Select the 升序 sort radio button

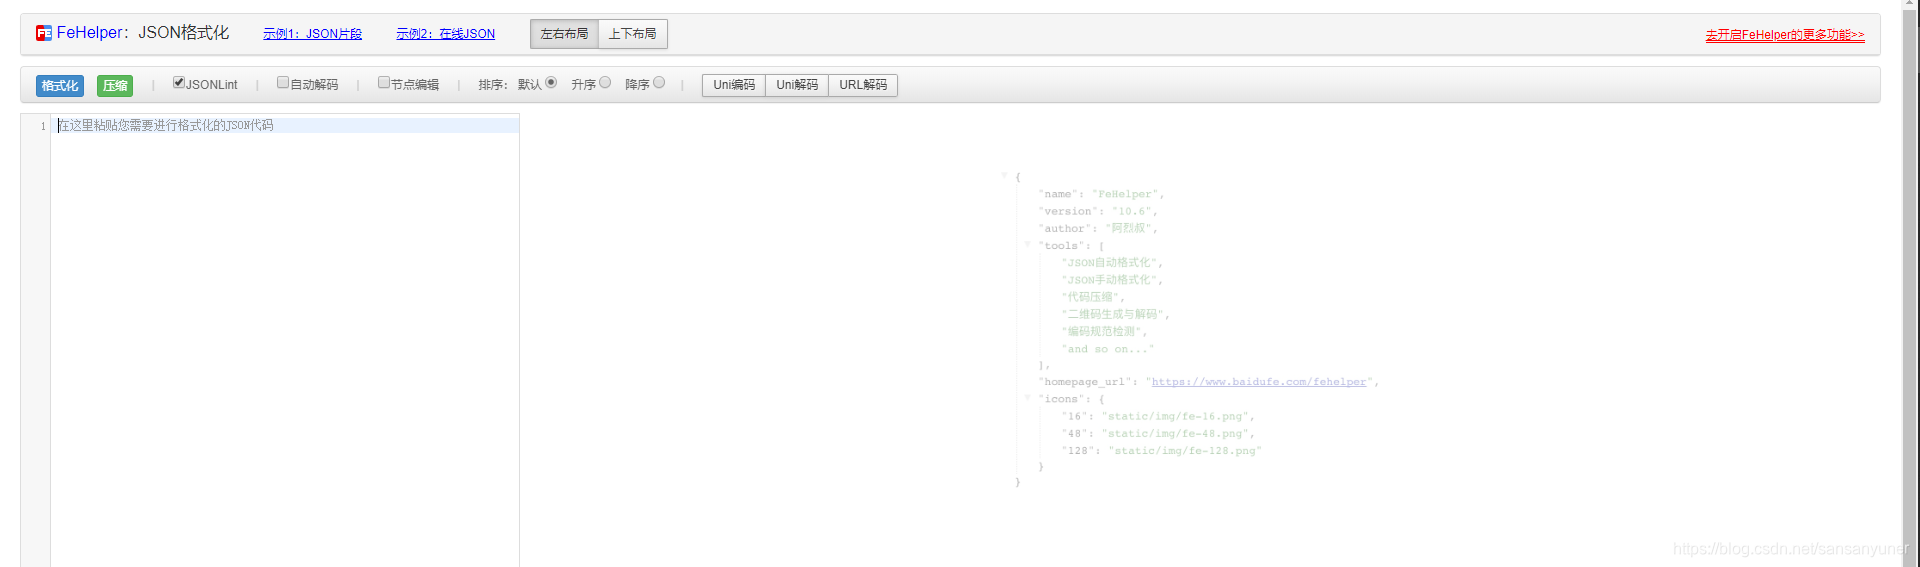click(x=605, y=83)
